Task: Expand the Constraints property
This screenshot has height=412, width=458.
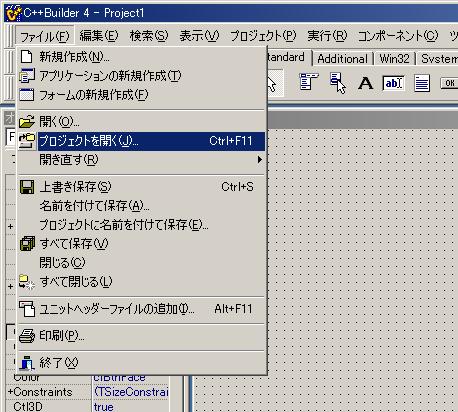Action: 10,392
